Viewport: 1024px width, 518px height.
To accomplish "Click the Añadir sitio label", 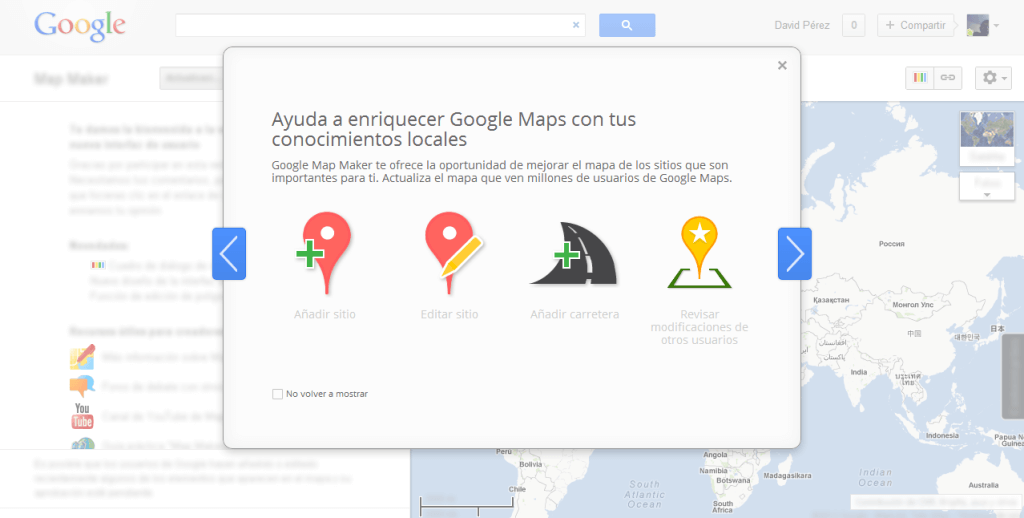I will pyautogui.click(x=325, y=314).
